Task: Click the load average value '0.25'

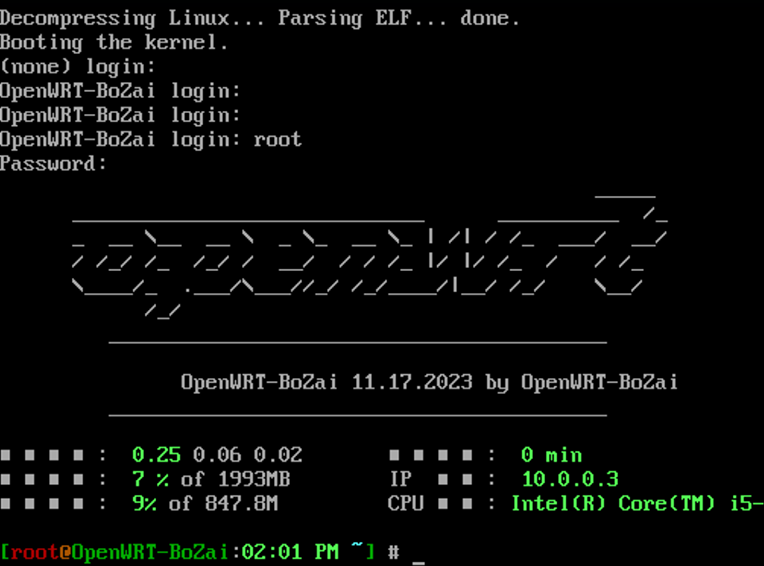Action: (156, 455)
